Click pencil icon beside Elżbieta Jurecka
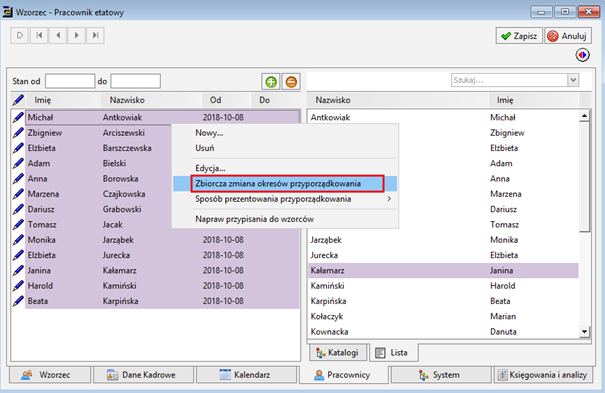 coord(18,255)
